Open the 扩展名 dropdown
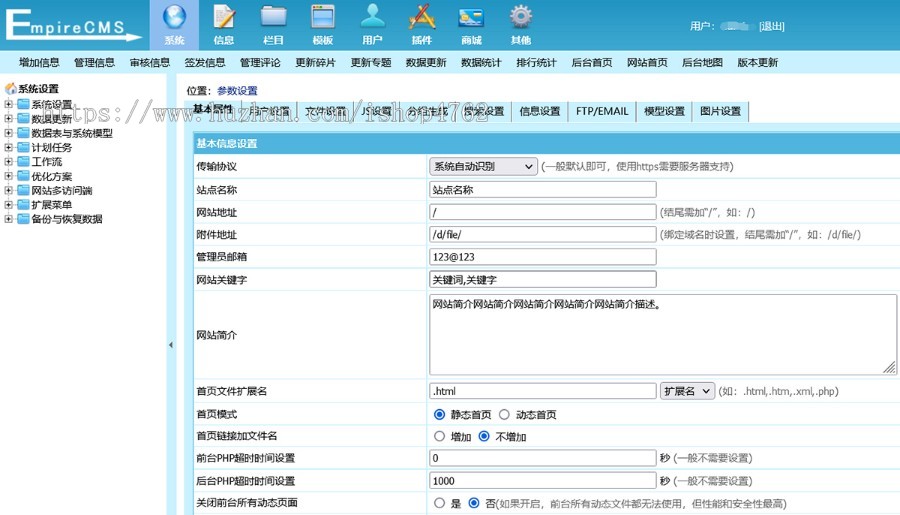 [687, 391]
